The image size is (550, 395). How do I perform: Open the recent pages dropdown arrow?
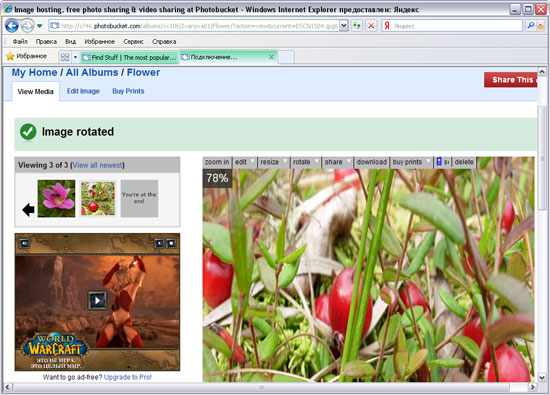(x=39, y=26)
